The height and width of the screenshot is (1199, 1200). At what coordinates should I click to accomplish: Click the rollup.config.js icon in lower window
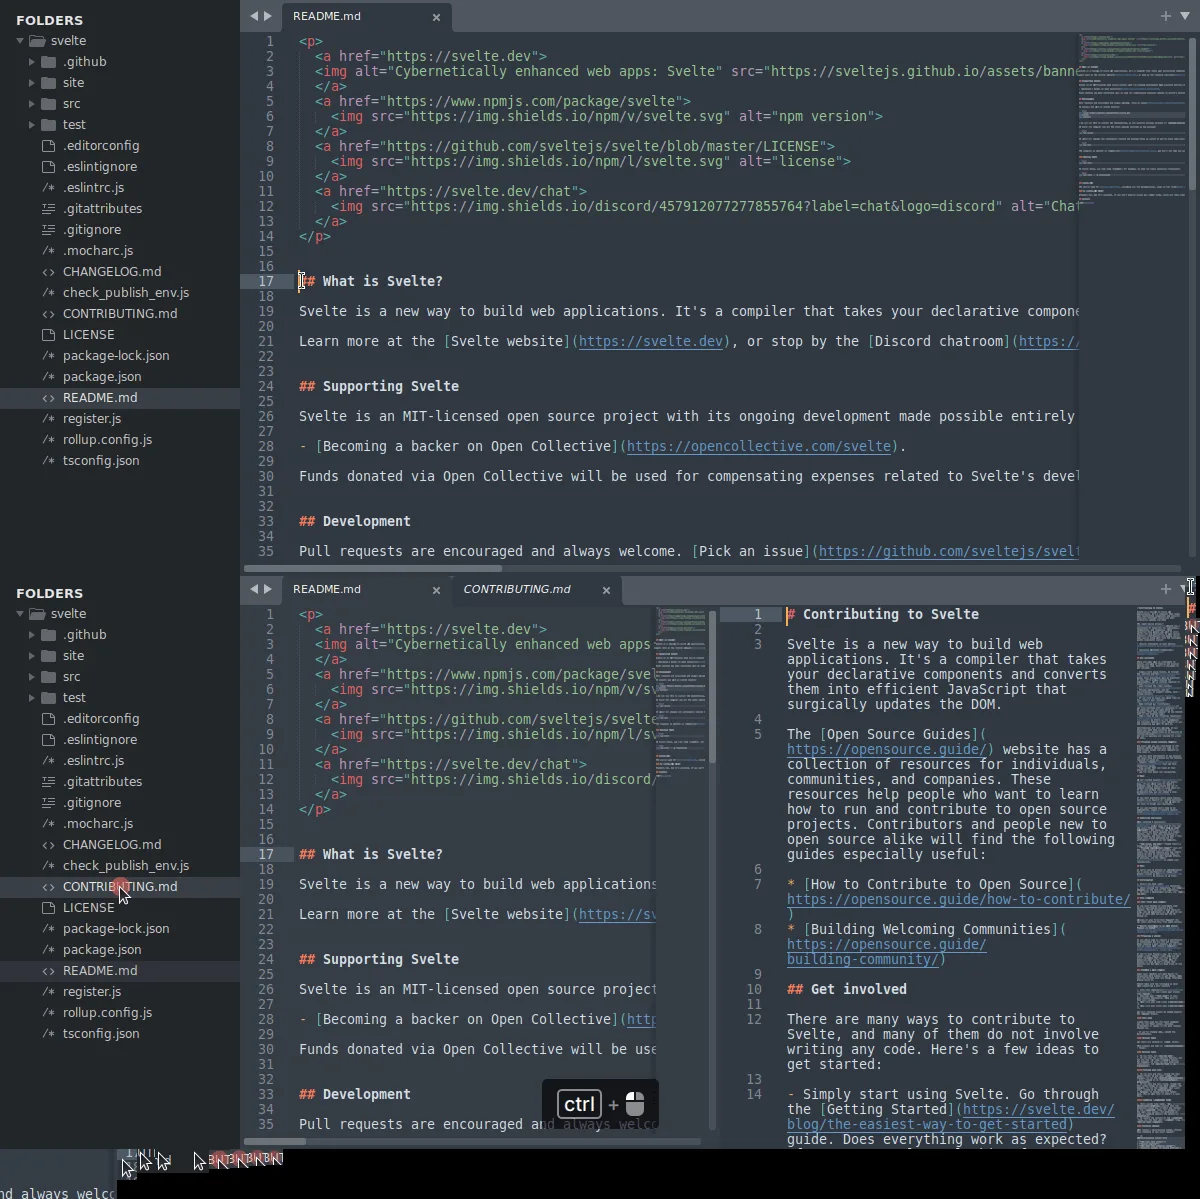pyautogui.click(x=48, y=1013)
